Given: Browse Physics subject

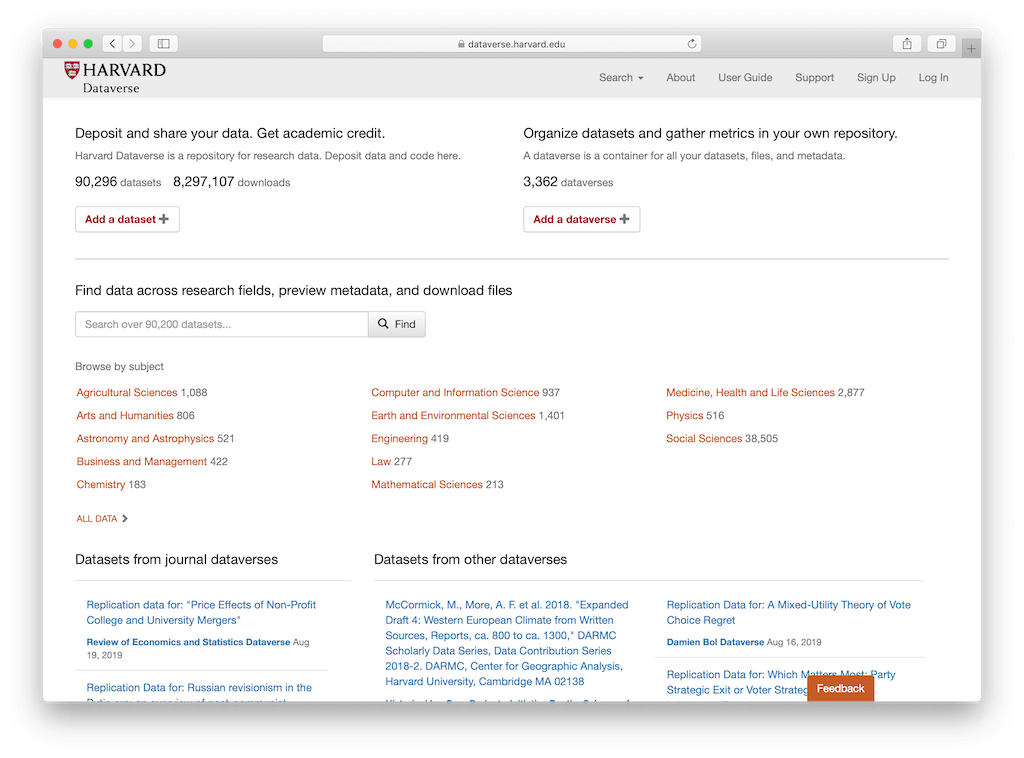Looking at the screenshot, I should point(684,415).
